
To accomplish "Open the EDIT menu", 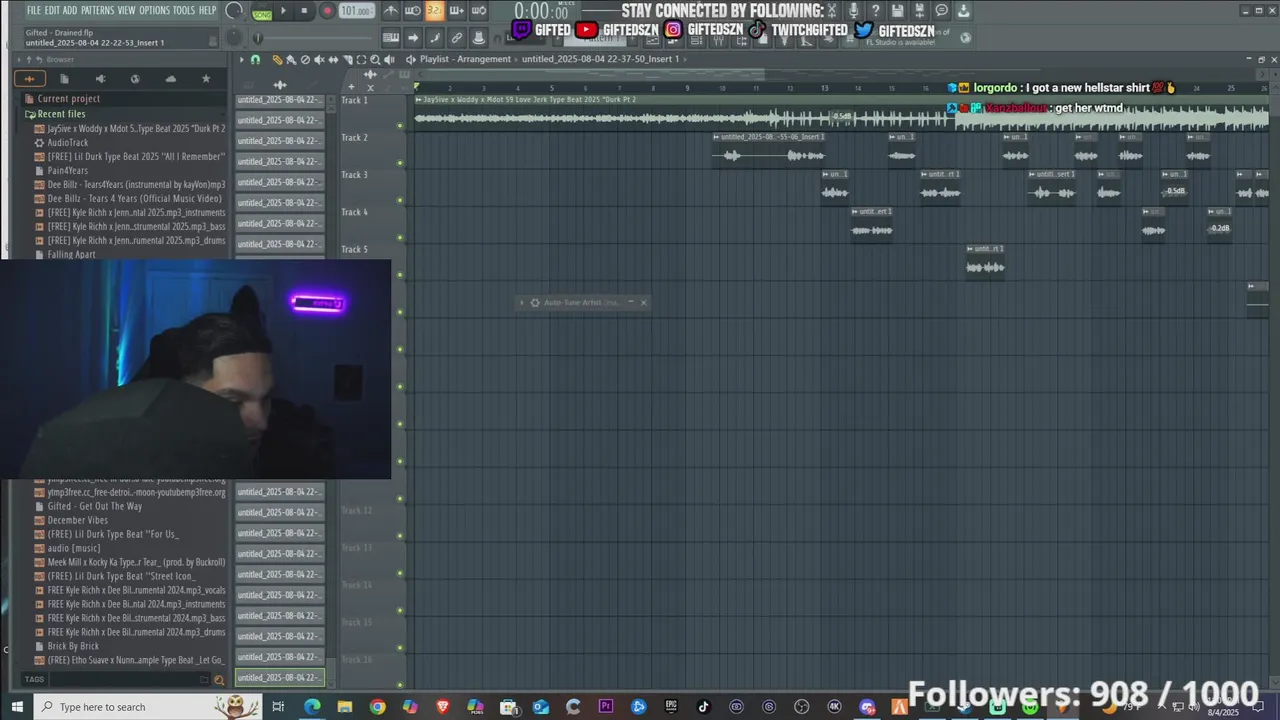I will [52, 10].
